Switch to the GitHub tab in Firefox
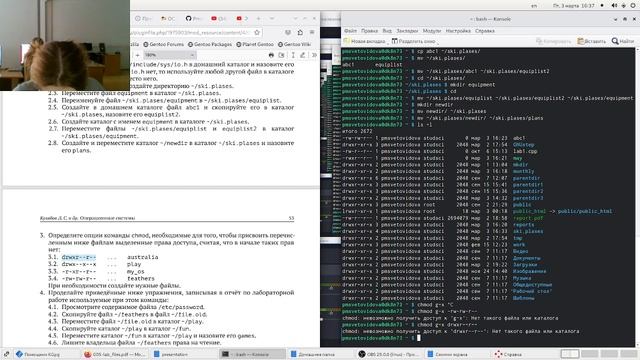640x360 pixels. (193, 18)
